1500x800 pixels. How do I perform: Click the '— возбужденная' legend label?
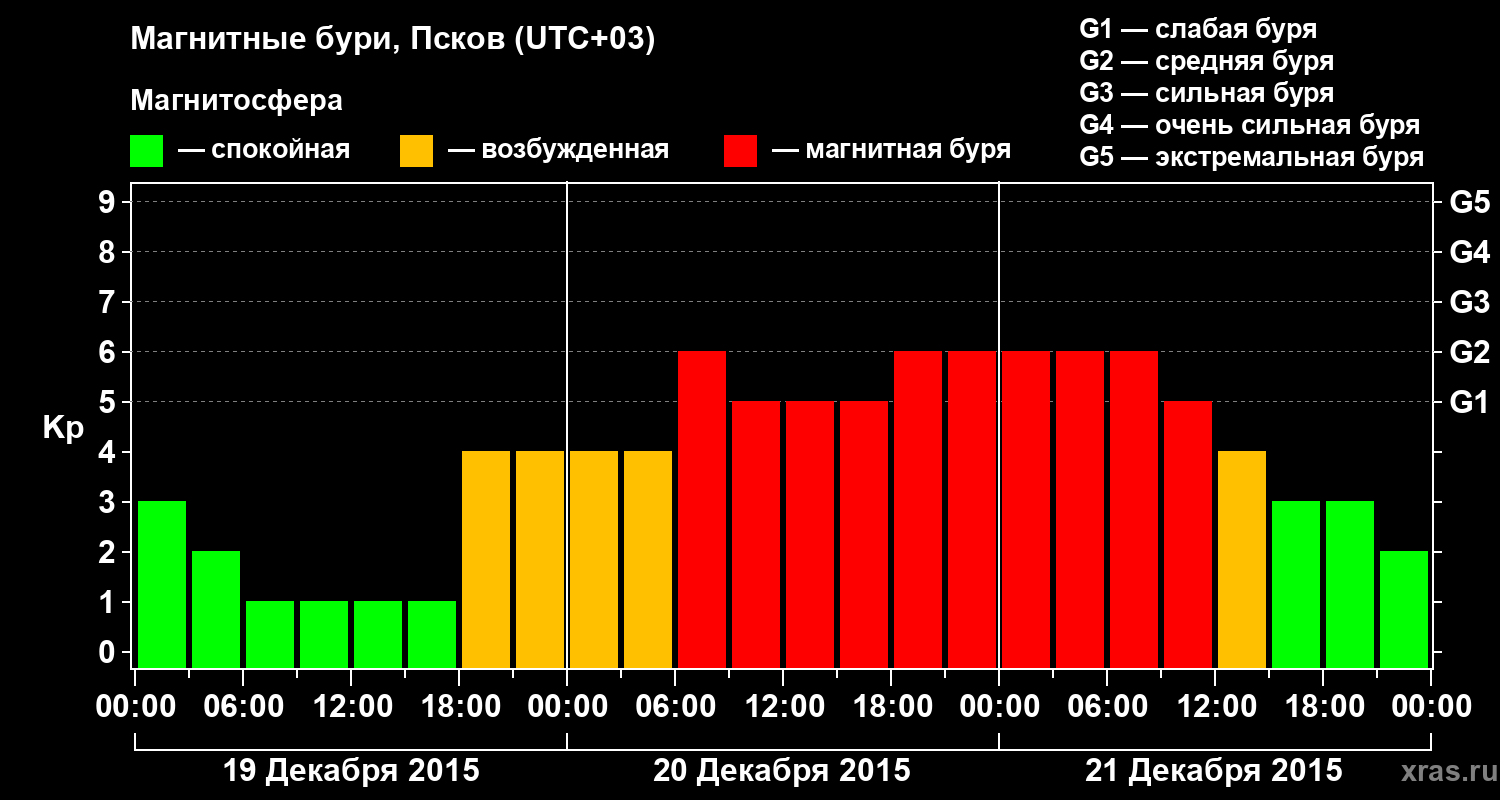[x=558, y=150]
